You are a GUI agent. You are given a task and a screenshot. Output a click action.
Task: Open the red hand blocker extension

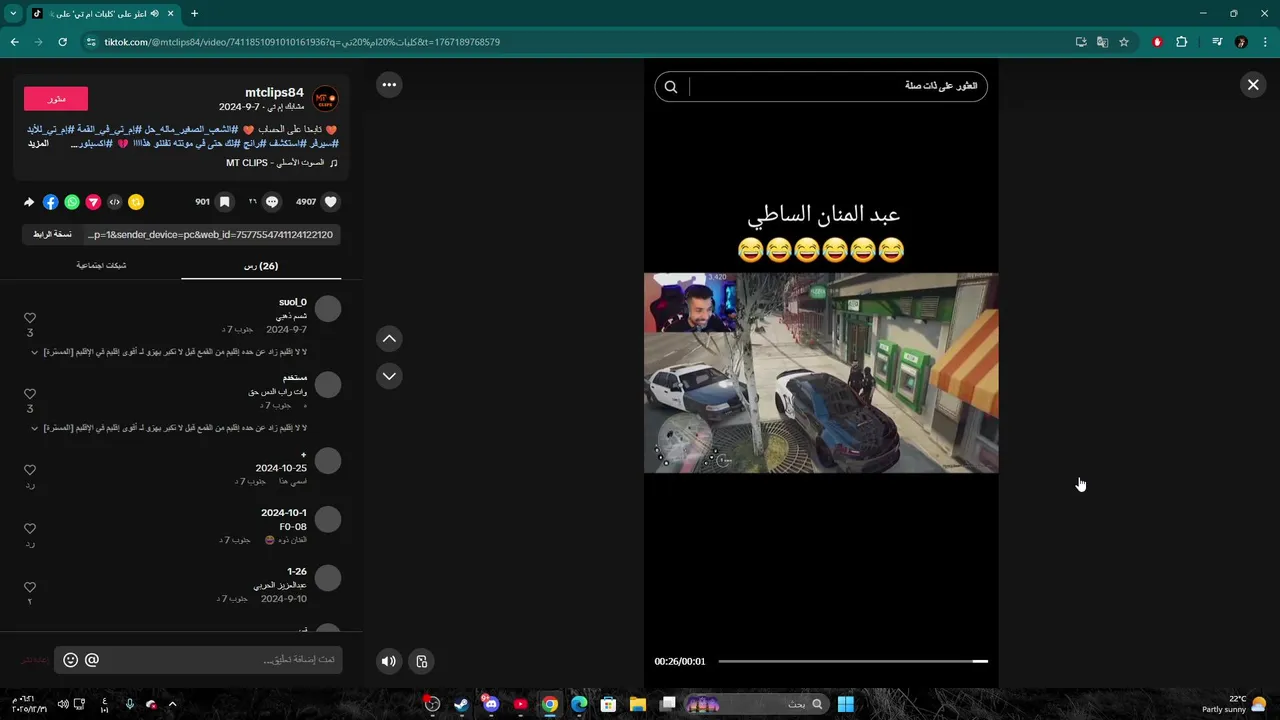click(x=1158, y=42)
